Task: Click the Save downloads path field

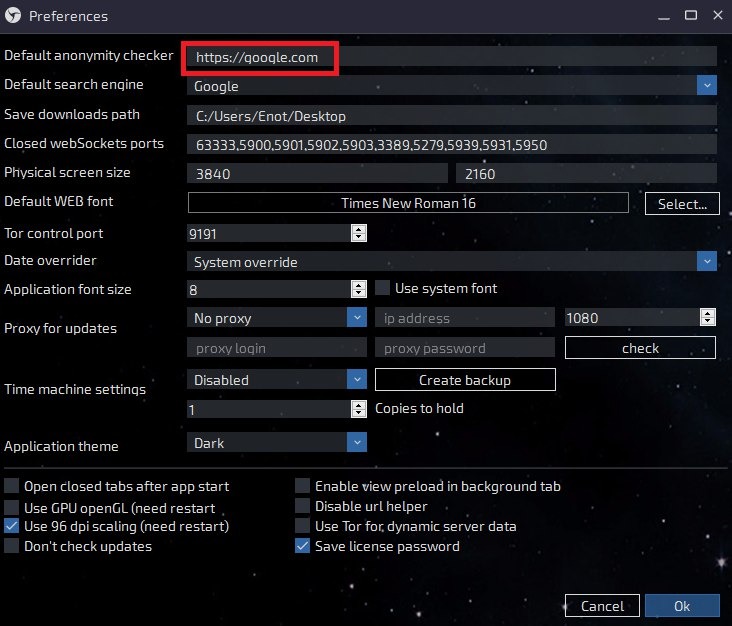Action: tap(451, 115)
